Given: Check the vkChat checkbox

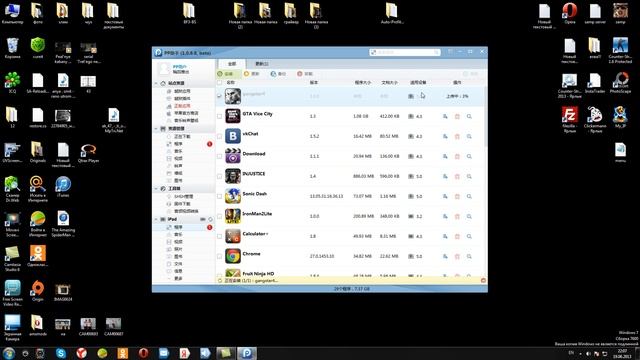Looking at the screenshot, I should click(220, 136).
